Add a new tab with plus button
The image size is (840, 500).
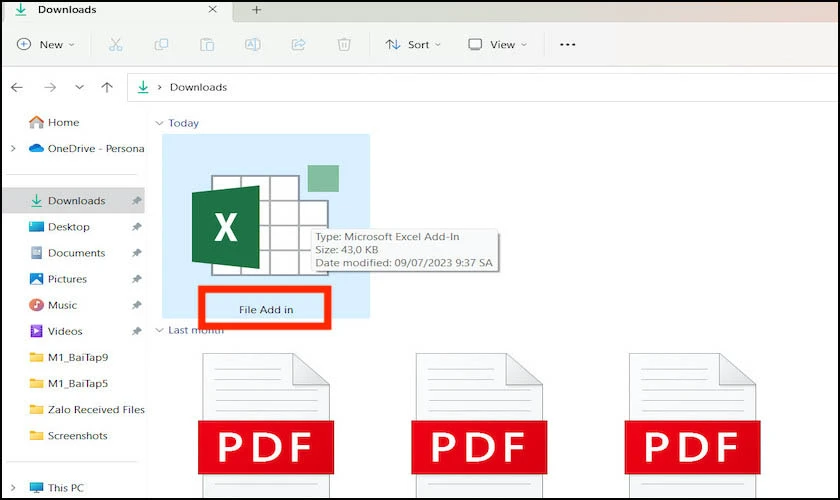point(257,10)
